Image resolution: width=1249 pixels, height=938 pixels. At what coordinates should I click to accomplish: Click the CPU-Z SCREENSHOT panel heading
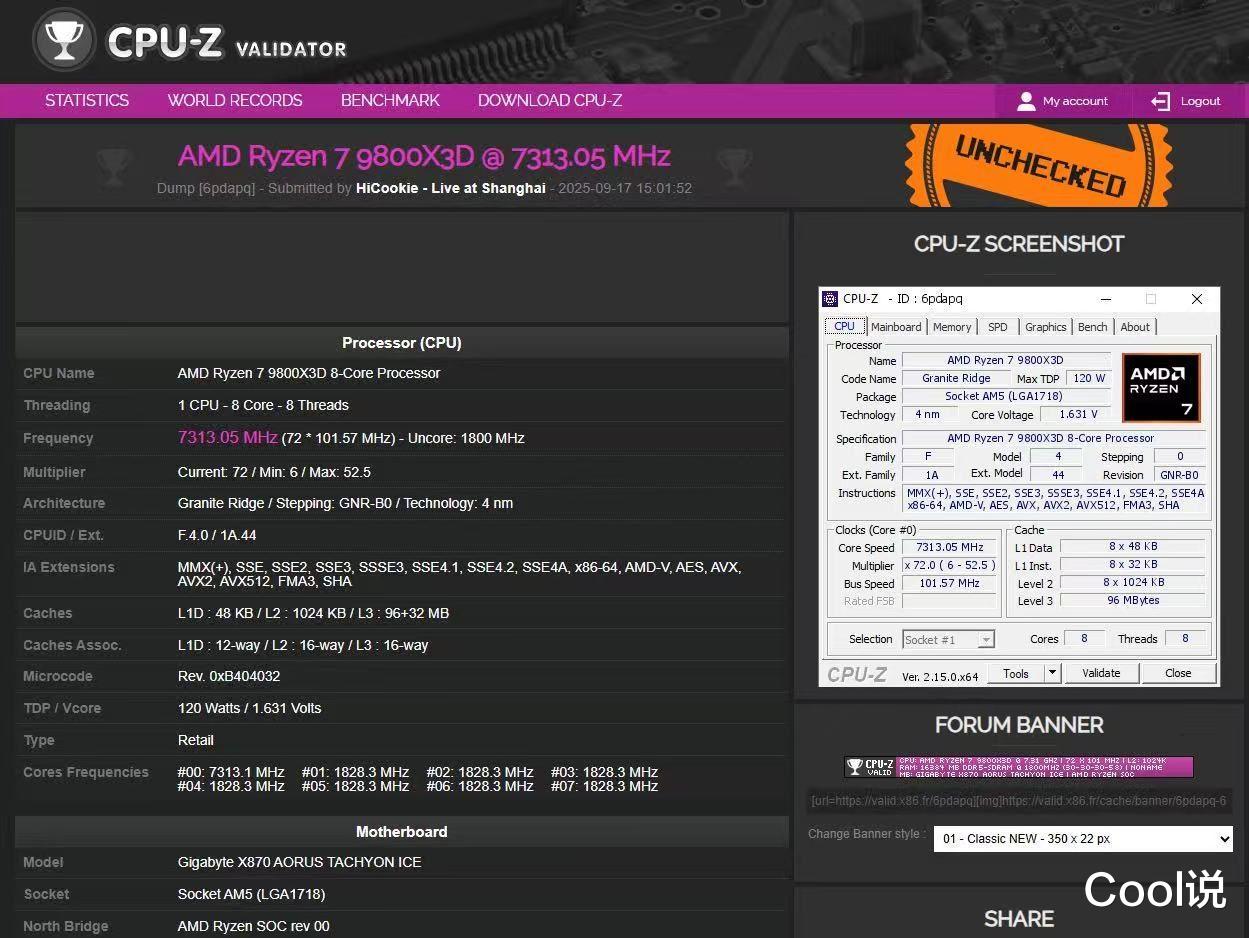click(x=1019, y=243)
